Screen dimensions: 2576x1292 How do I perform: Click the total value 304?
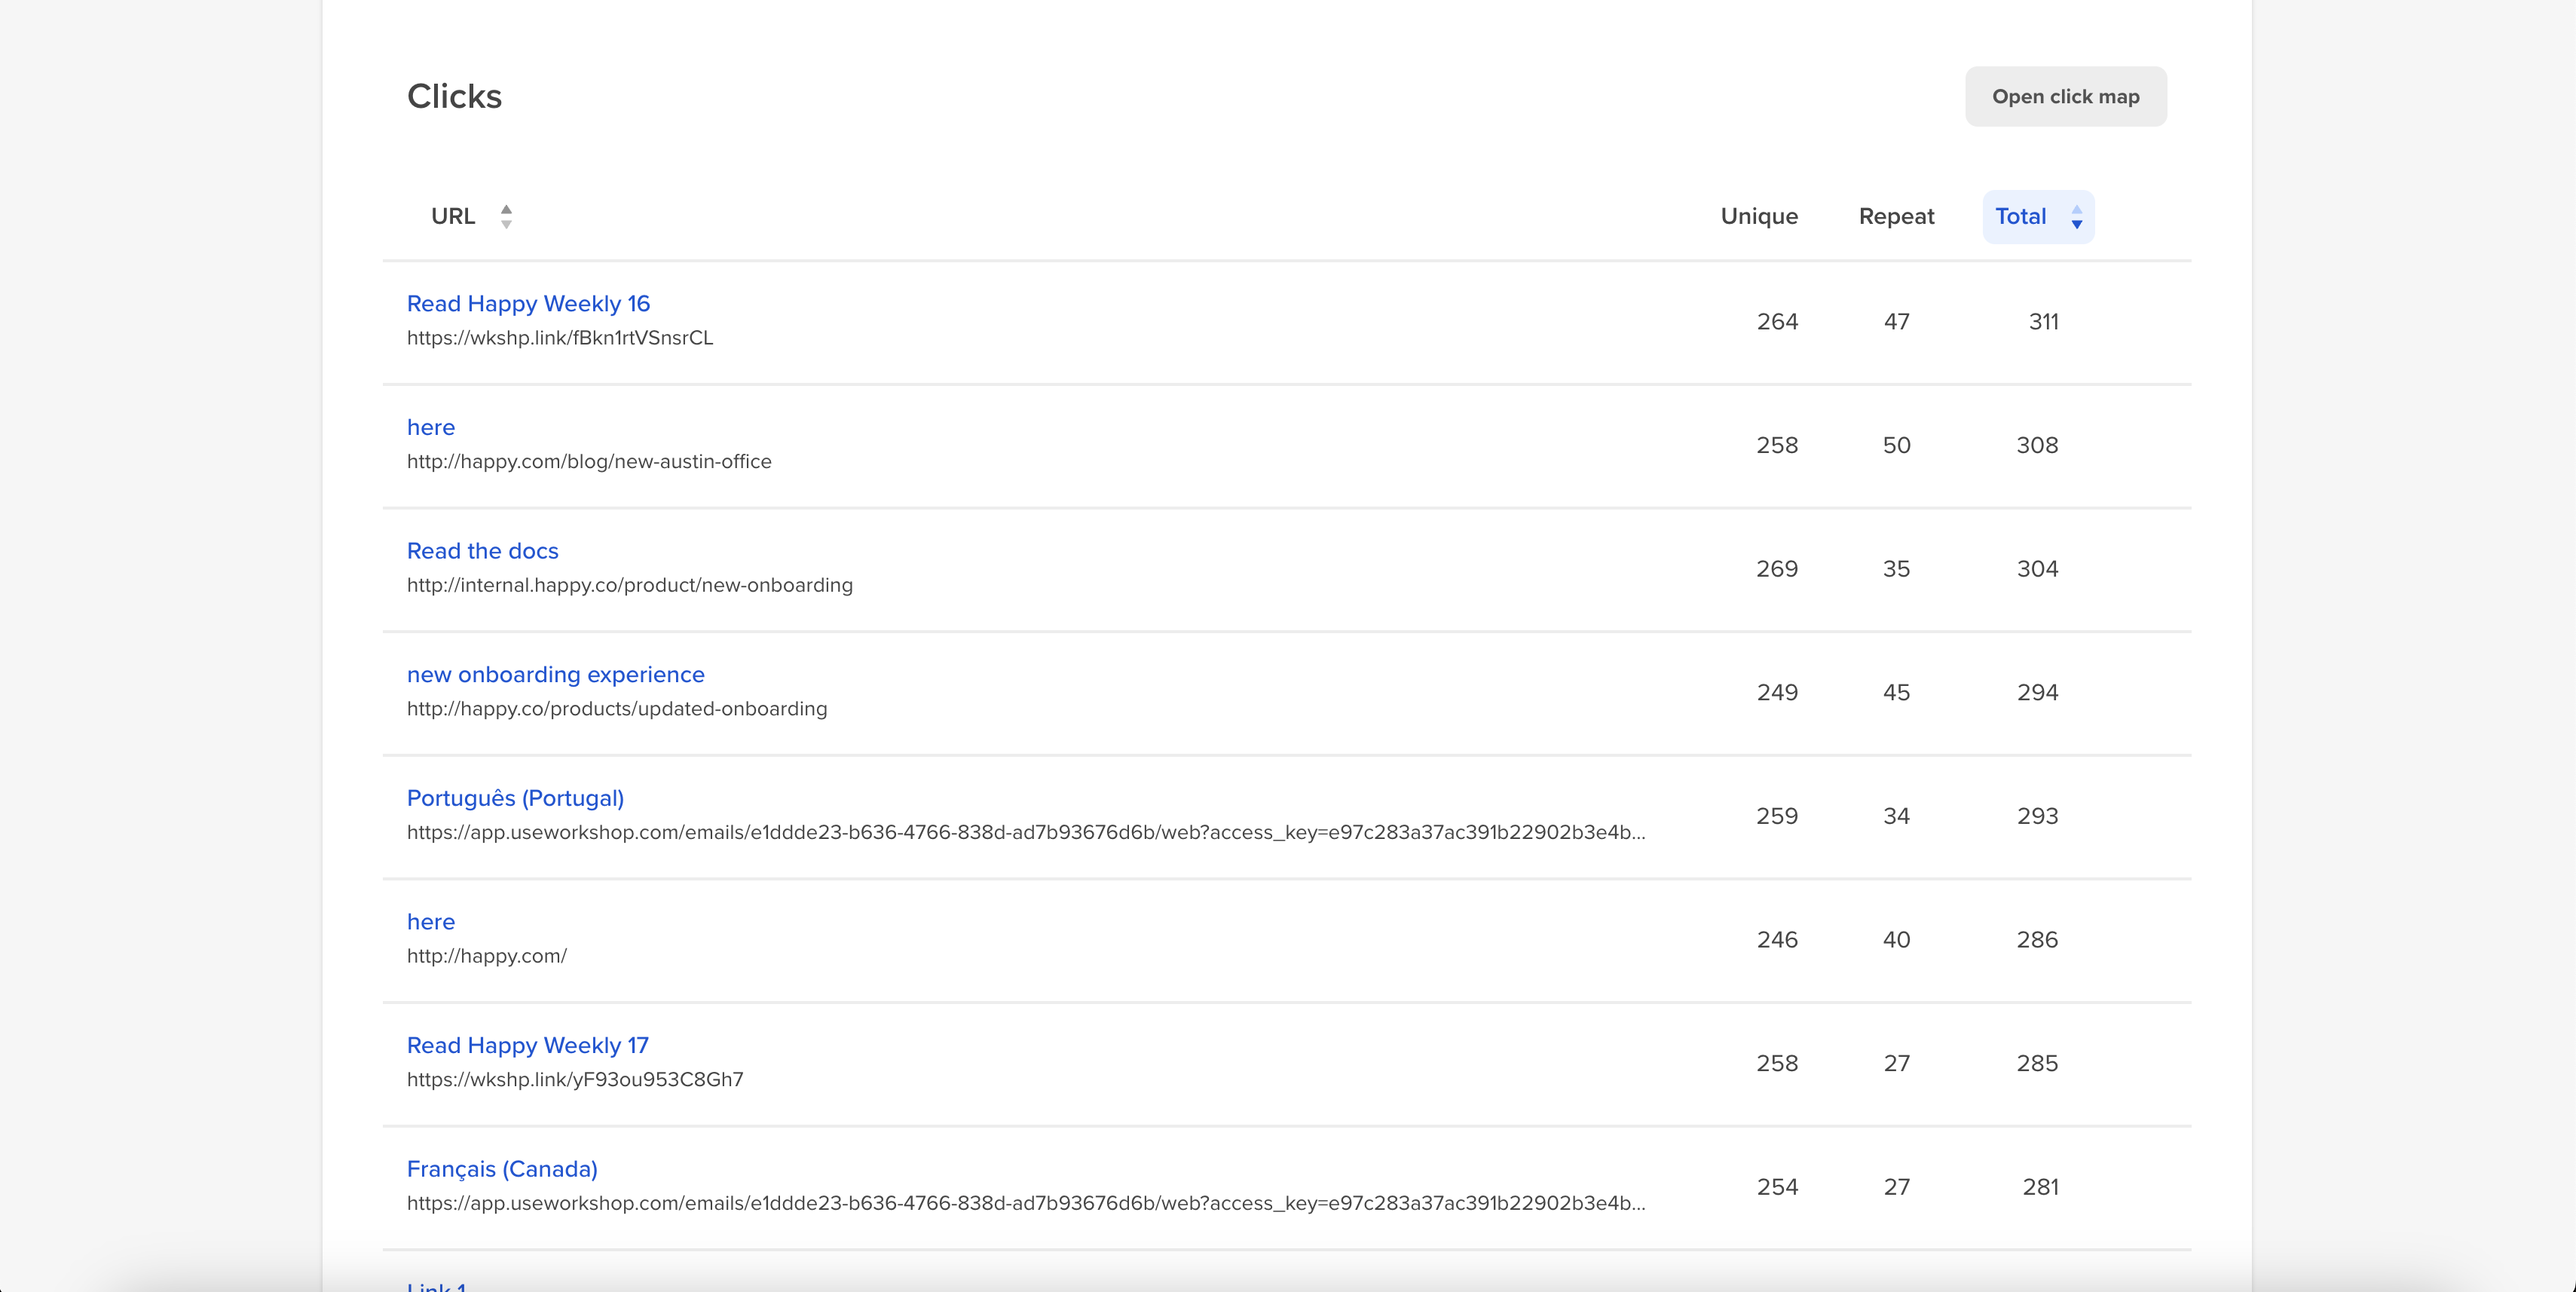coord(2037,569)
